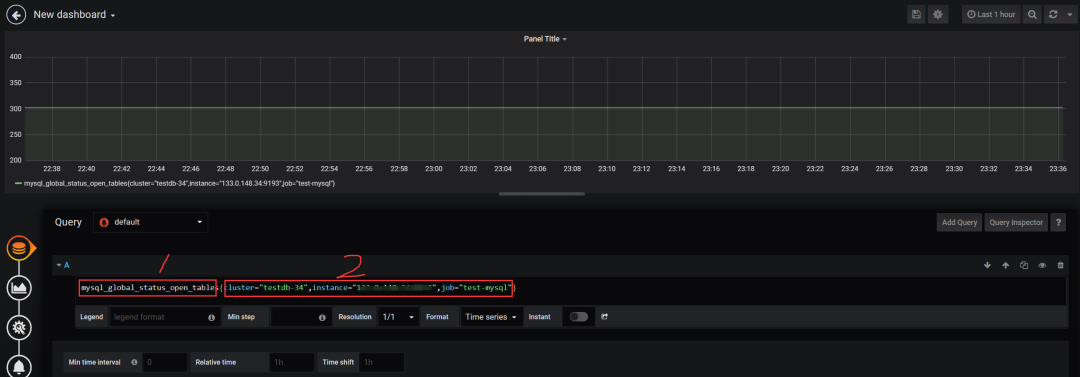The width and height of the screenshot is (1080, 377).
Task: Open the Panel Title menu
Action: tap(545, 39)
